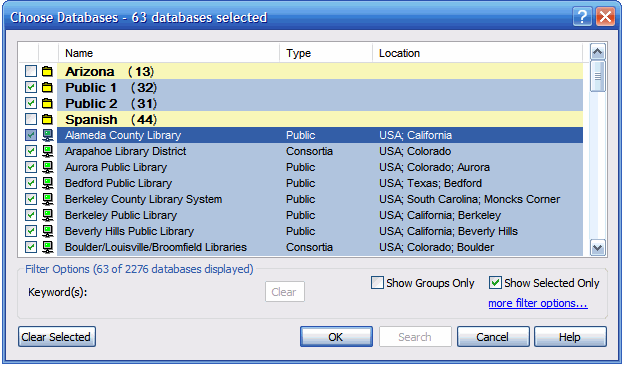
Task: Select the Berkeley Public Library row name
Action: pyautogui.click(x=121, y=215)
